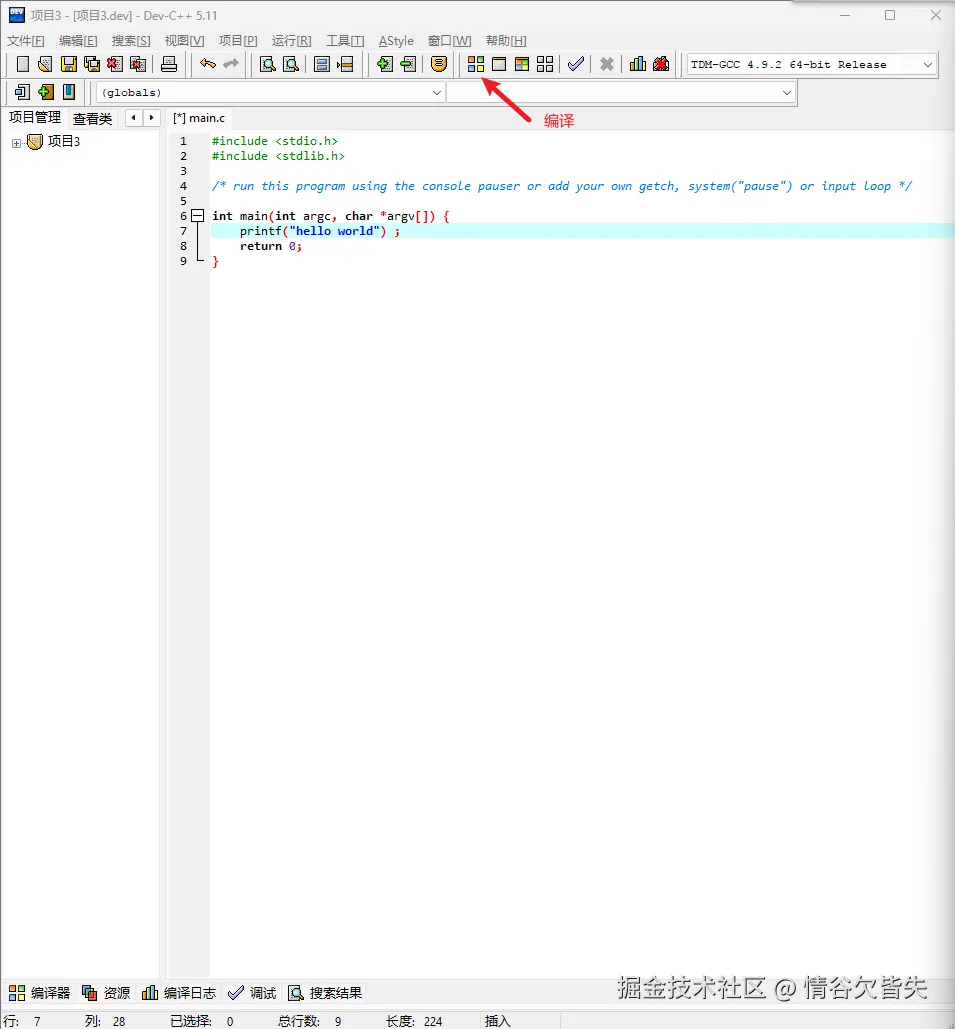
Task: Open the 搜索[S] menu
Action: click(x=131, y=41)
